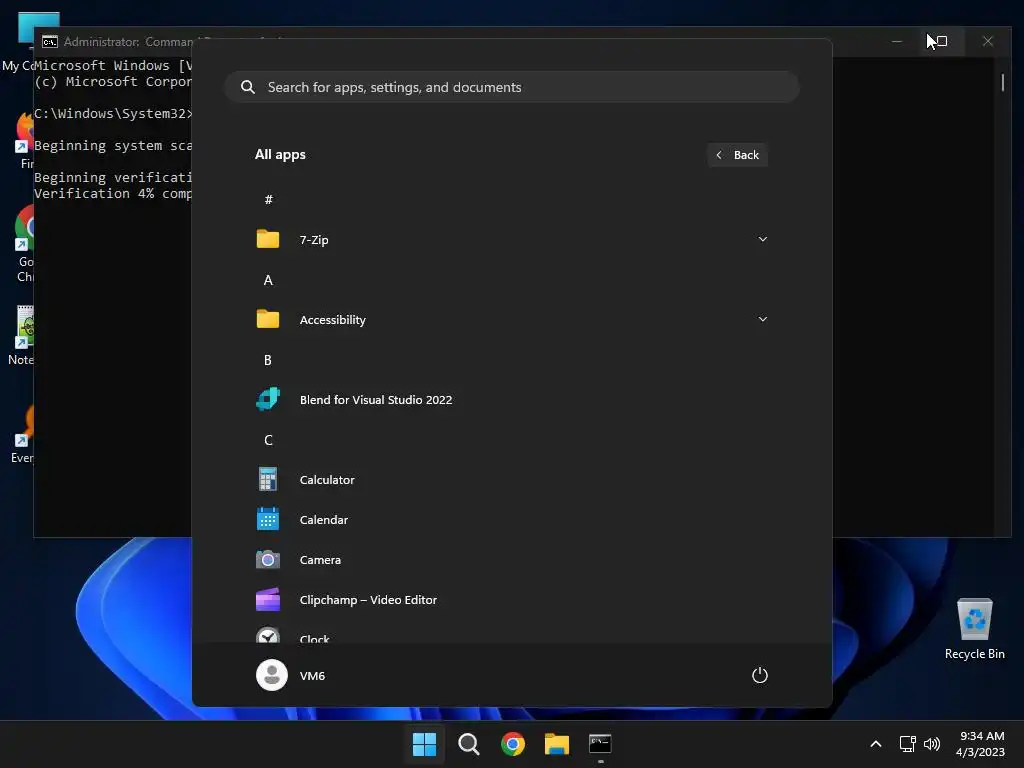Click Clipchamp – Video Editor label

tap(368, 600)
